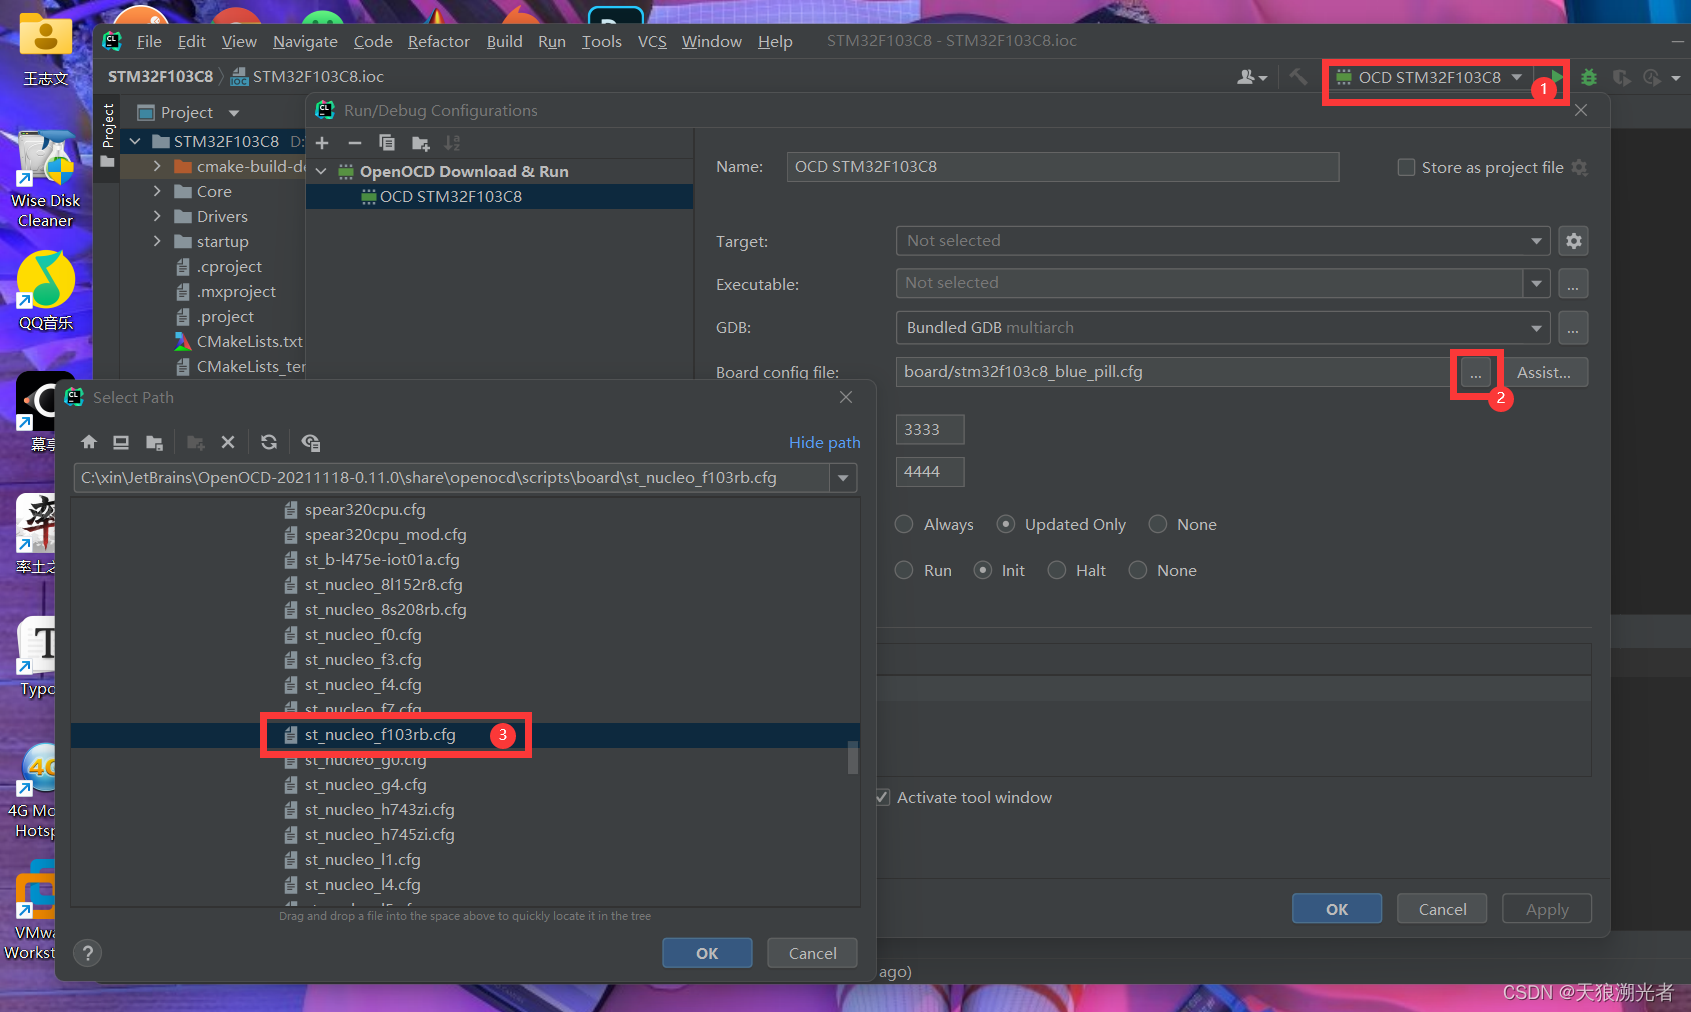
Task: Add new configuration with the plus icon
Action: pyautogui.click(x=322, y=143)
